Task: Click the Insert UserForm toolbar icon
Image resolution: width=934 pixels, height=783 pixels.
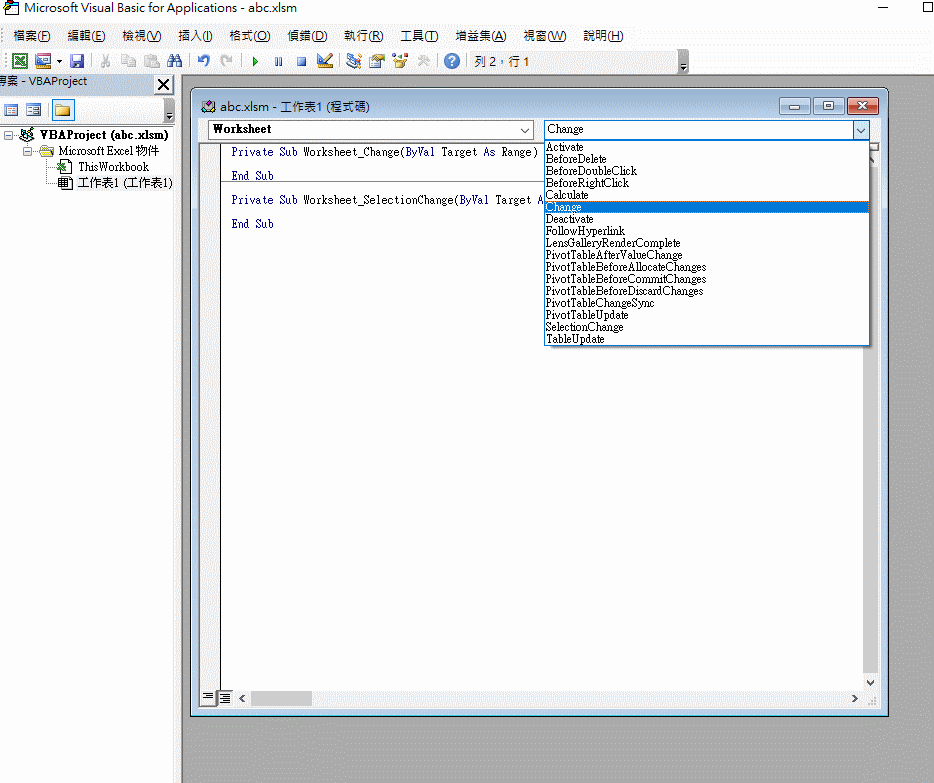Action: click(43, 61)
